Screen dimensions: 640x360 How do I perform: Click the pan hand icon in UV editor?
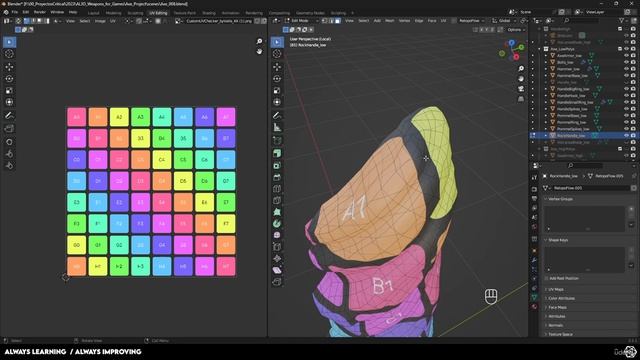click(x=259, y=51)
